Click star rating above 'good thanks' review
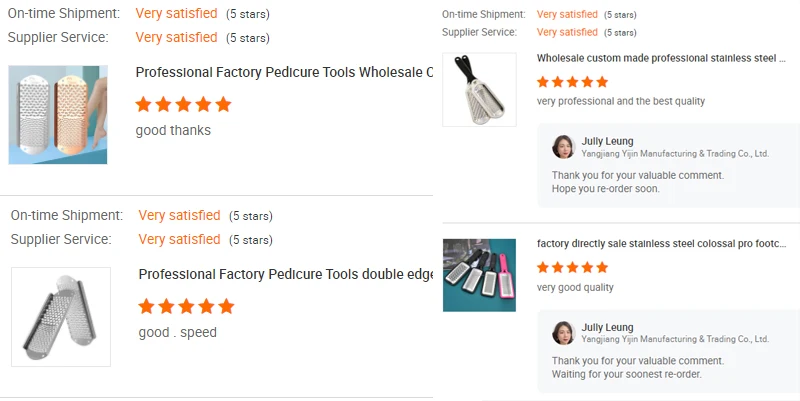Viewport: 800px width, 401px height. click(x=183, y=104)
